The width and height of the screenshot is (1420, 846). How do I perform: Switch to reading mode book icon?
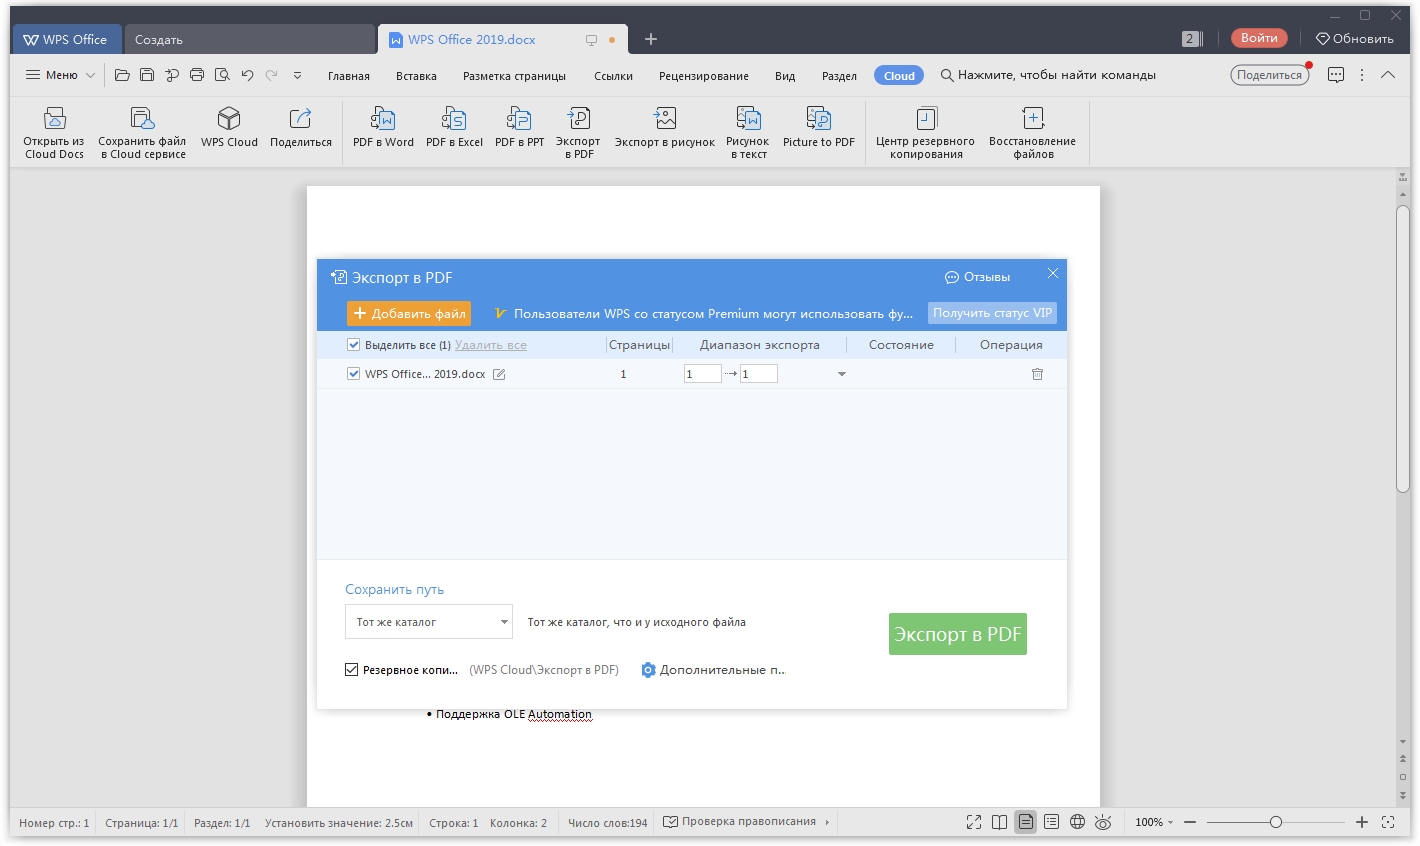point(999,822)
